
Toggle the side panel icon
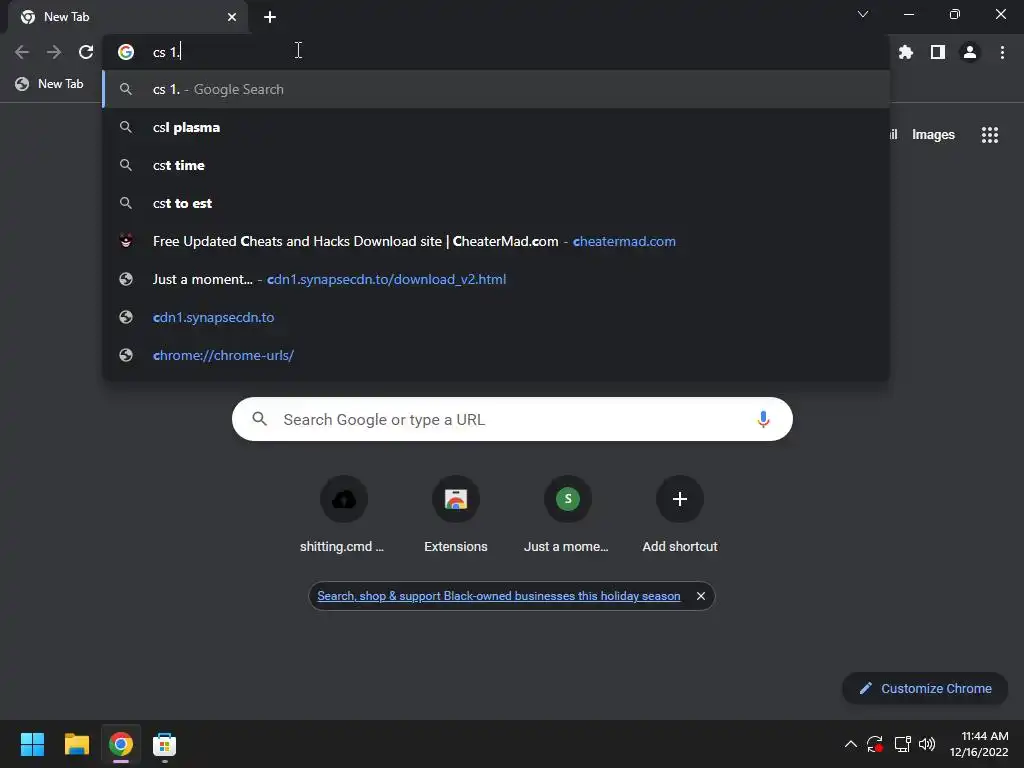(938, 52)
